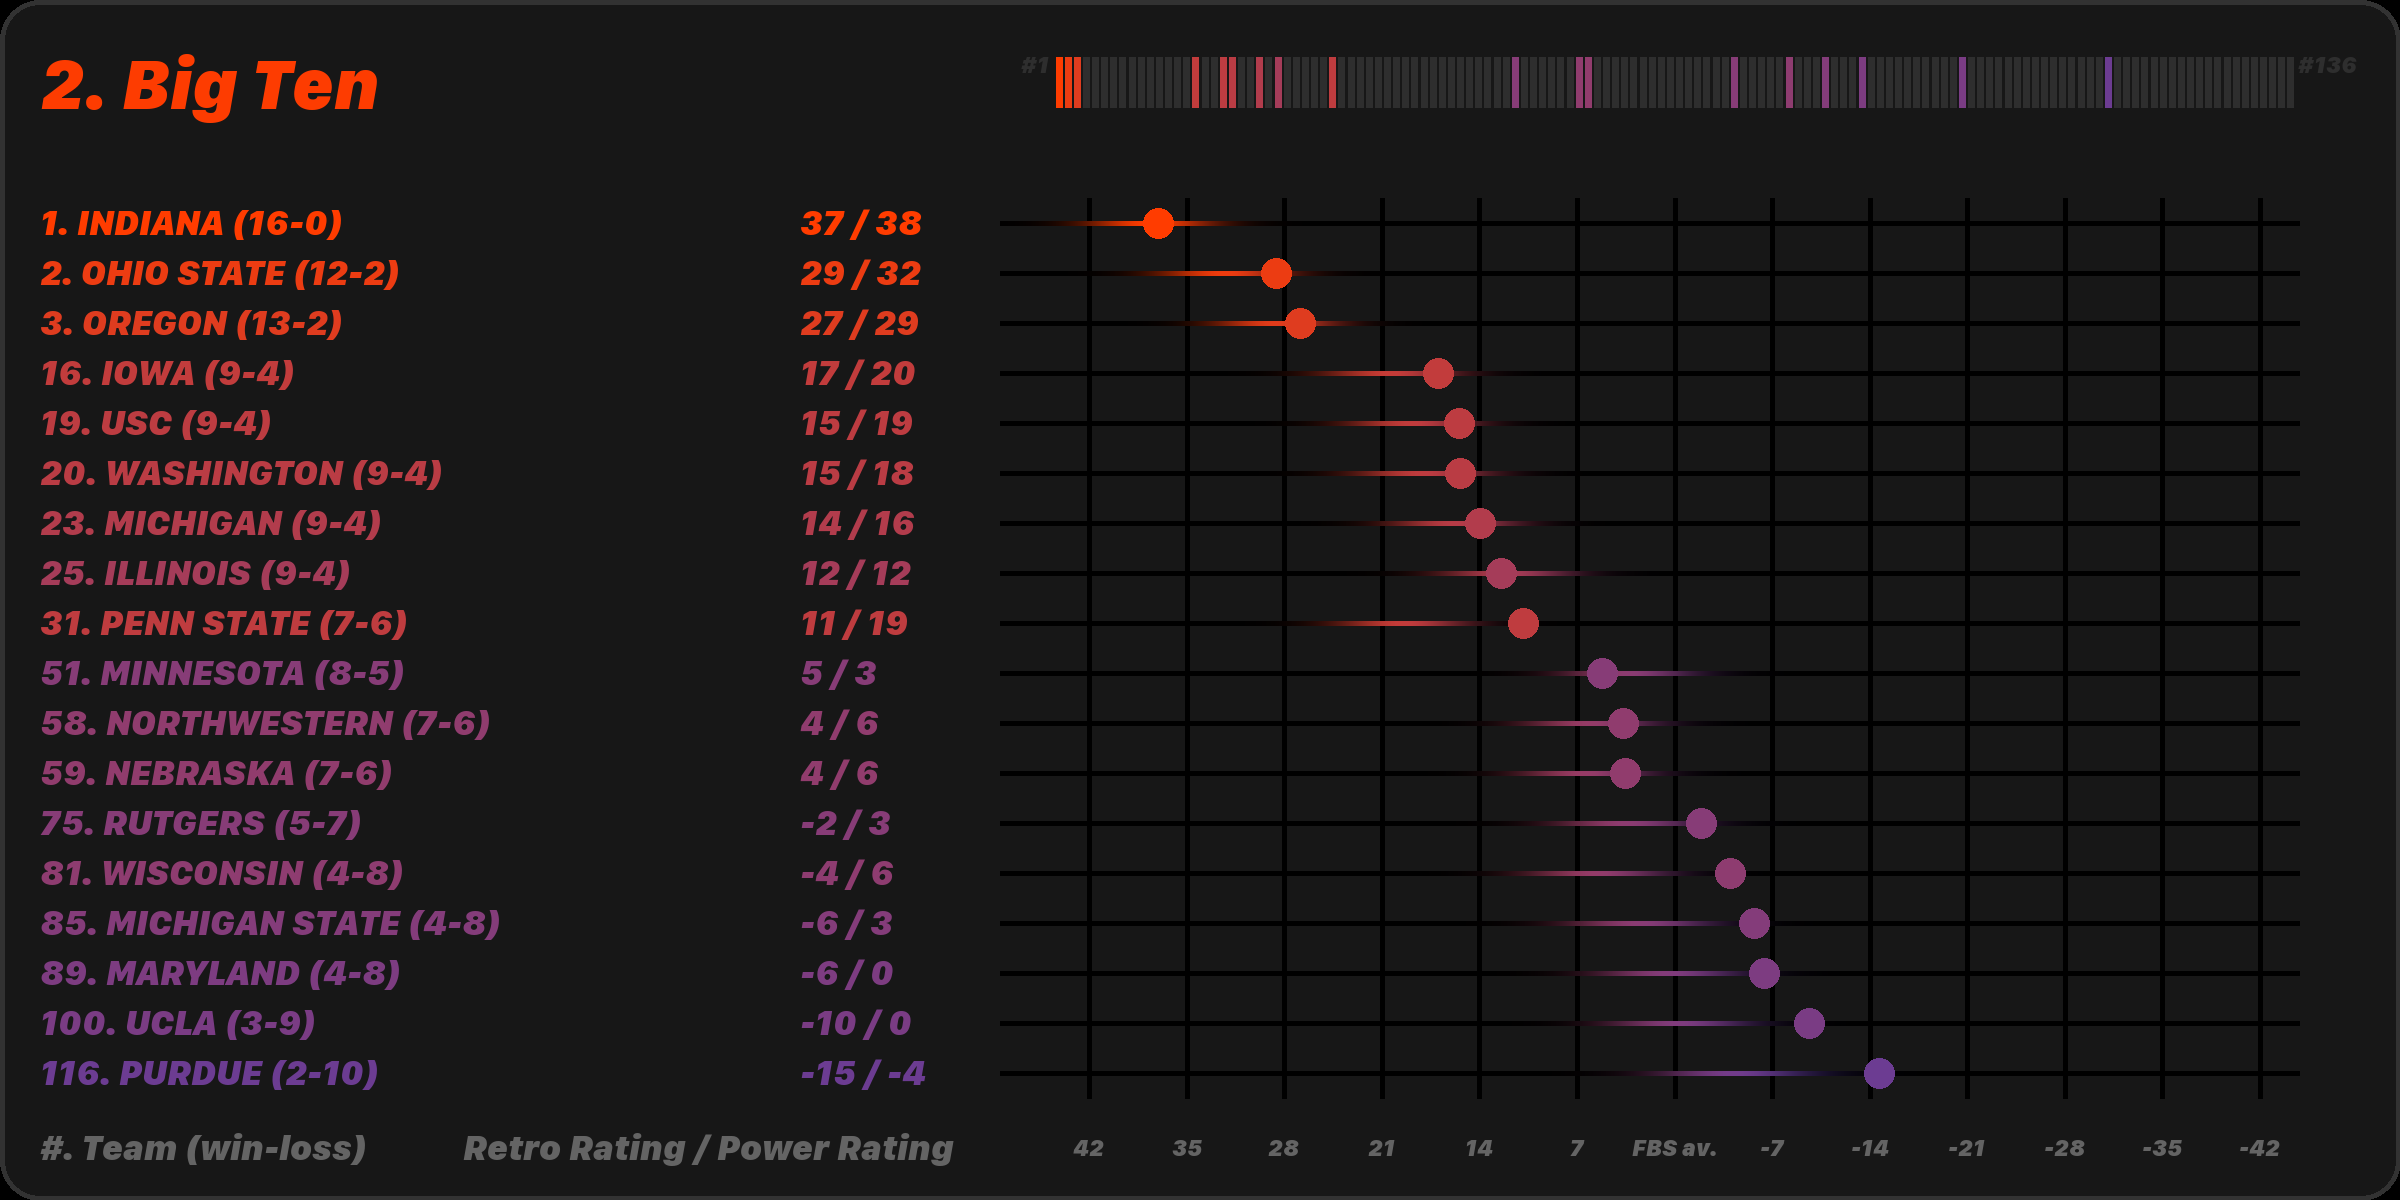Viewport: 2400px width, 1200px height.
Task: Click the "Retro Rating / Power Rating" legend
Action: (x=708, y=1148)
